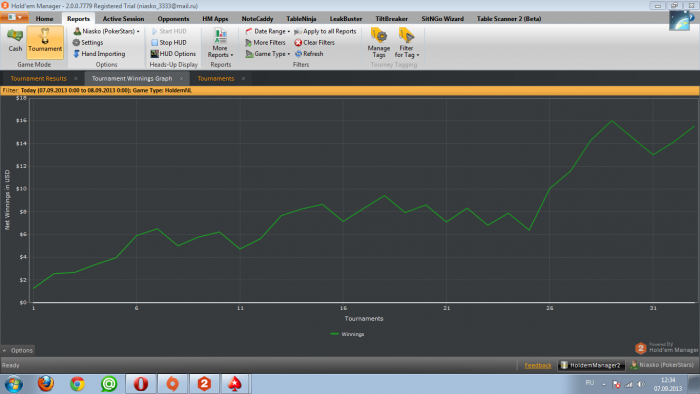Expand More Reports dropdown
The image size is (700, 394).
220,43
